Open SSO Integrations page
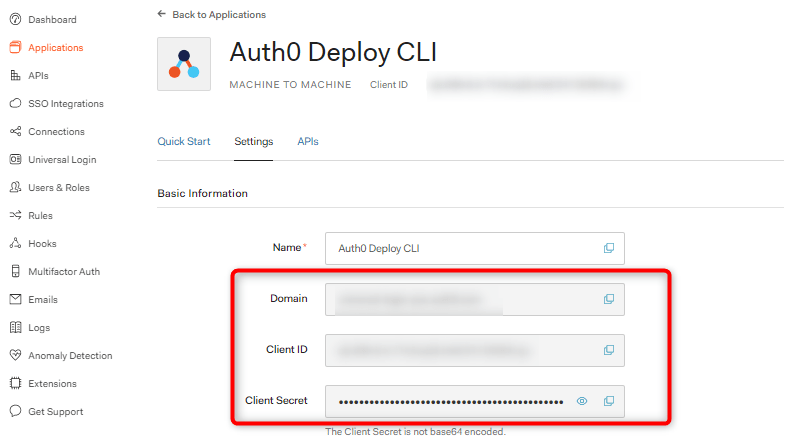 (x=66, y=104)
